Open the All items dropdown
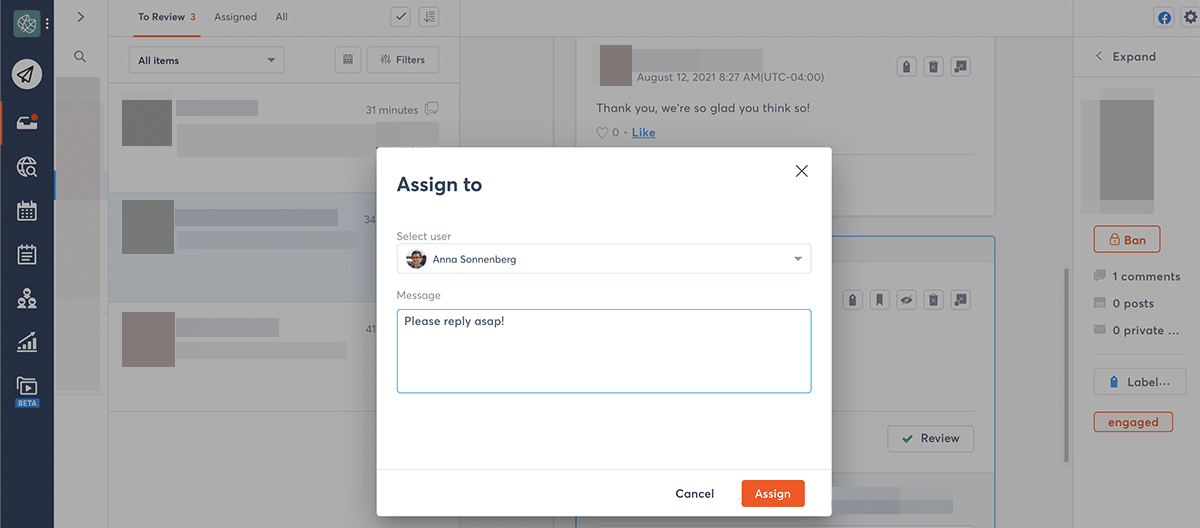This screenshot has height=528, width=1200. pyautogui.click(x=206, y=60)
